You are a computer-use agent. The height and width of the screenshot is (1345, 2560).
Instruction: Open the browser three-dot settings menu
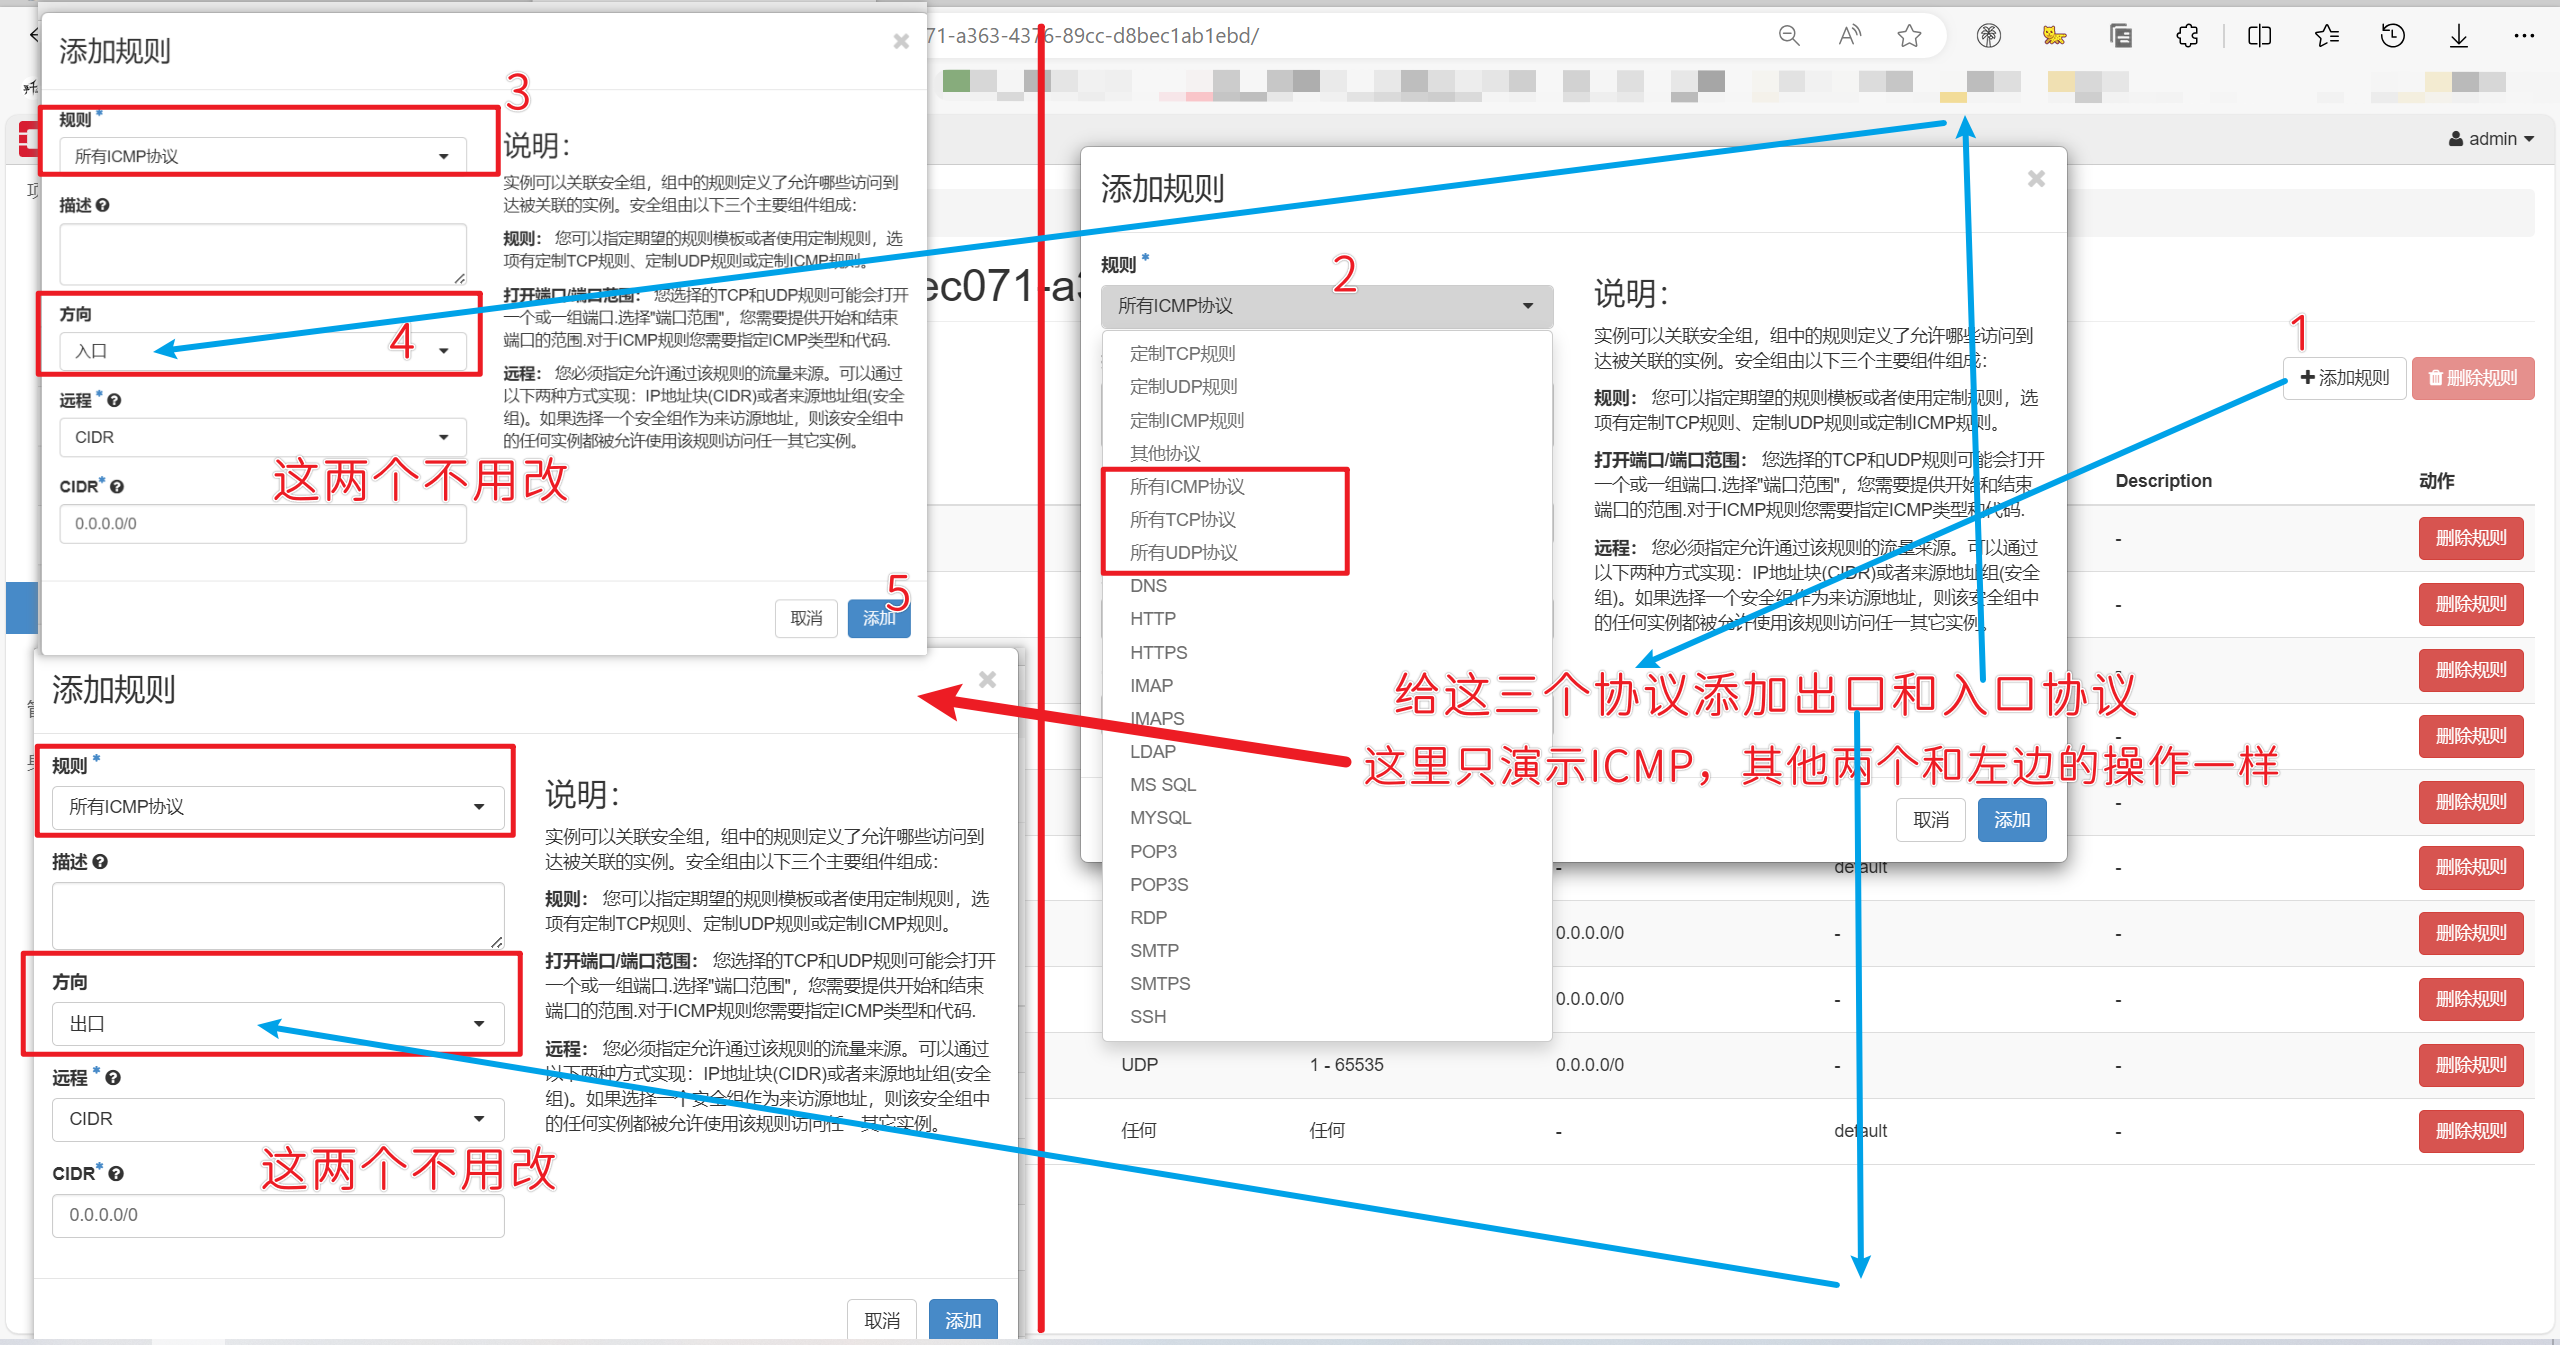click(2523, 36)
